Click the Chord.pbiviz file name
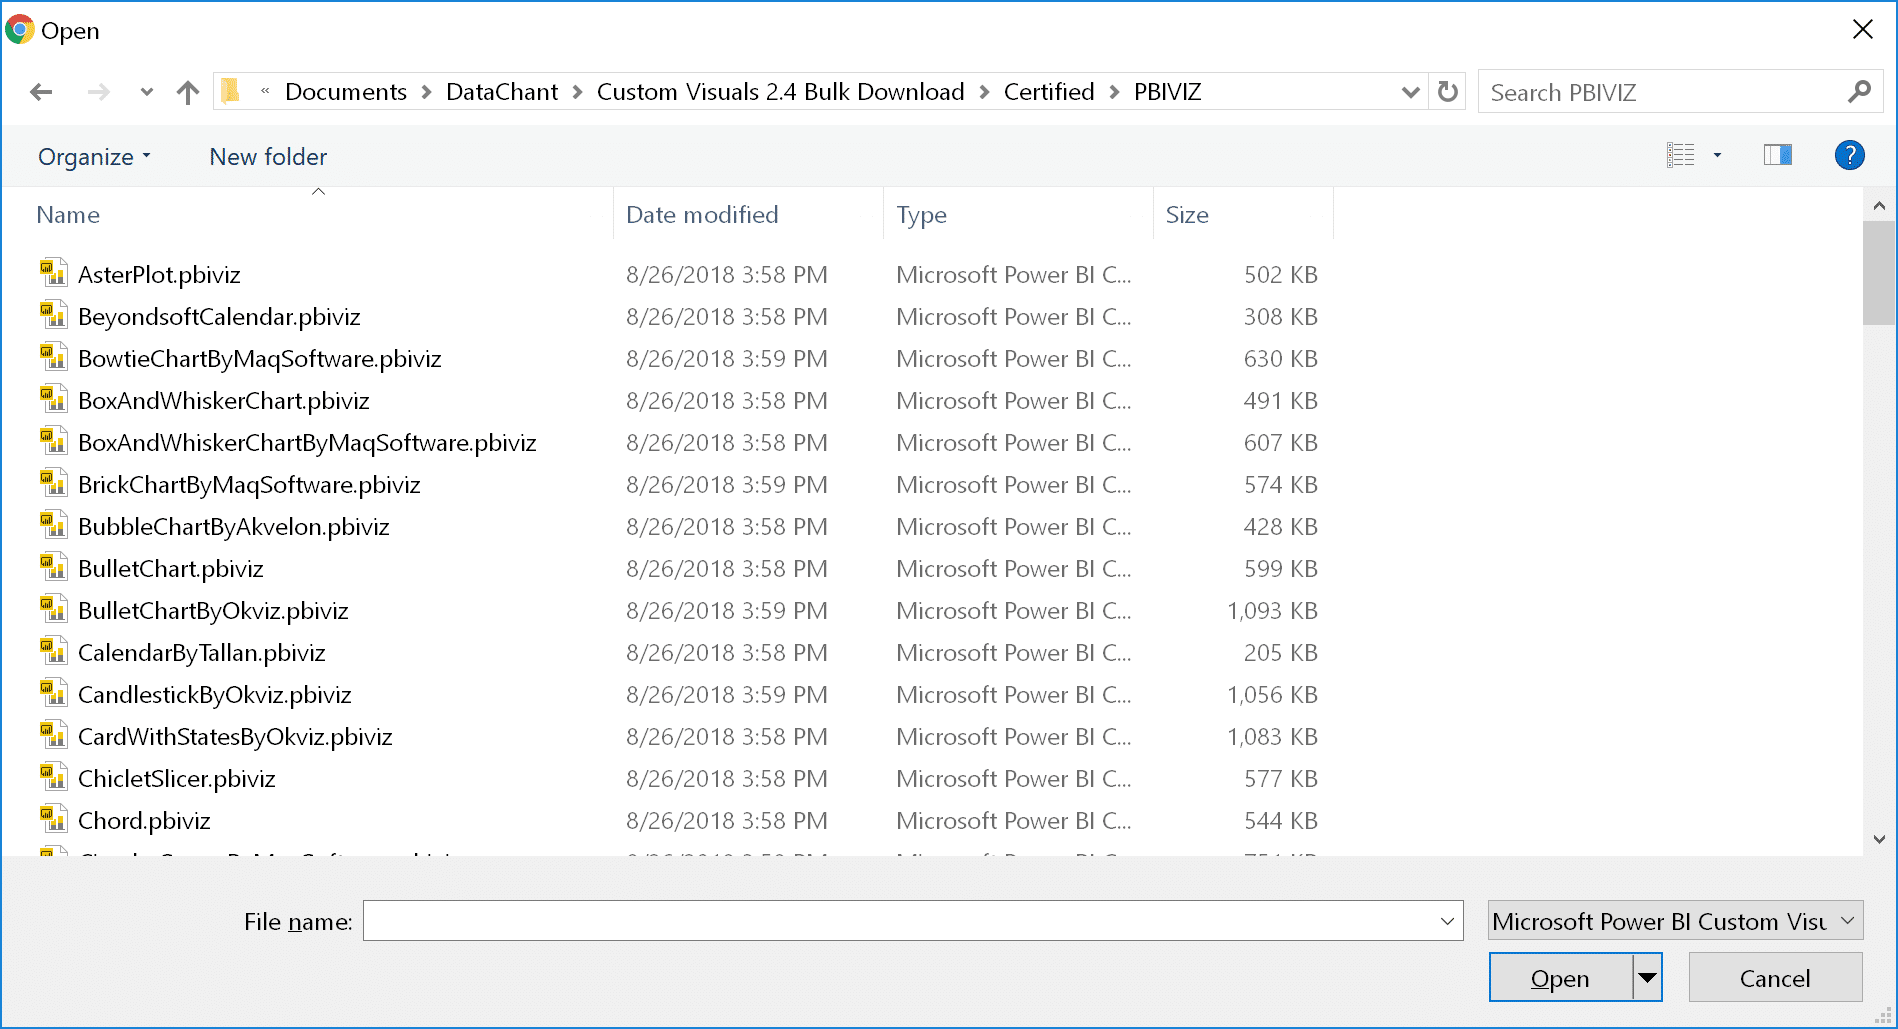The height and width of the screenshot is (1029, 1898). [144, 821]
